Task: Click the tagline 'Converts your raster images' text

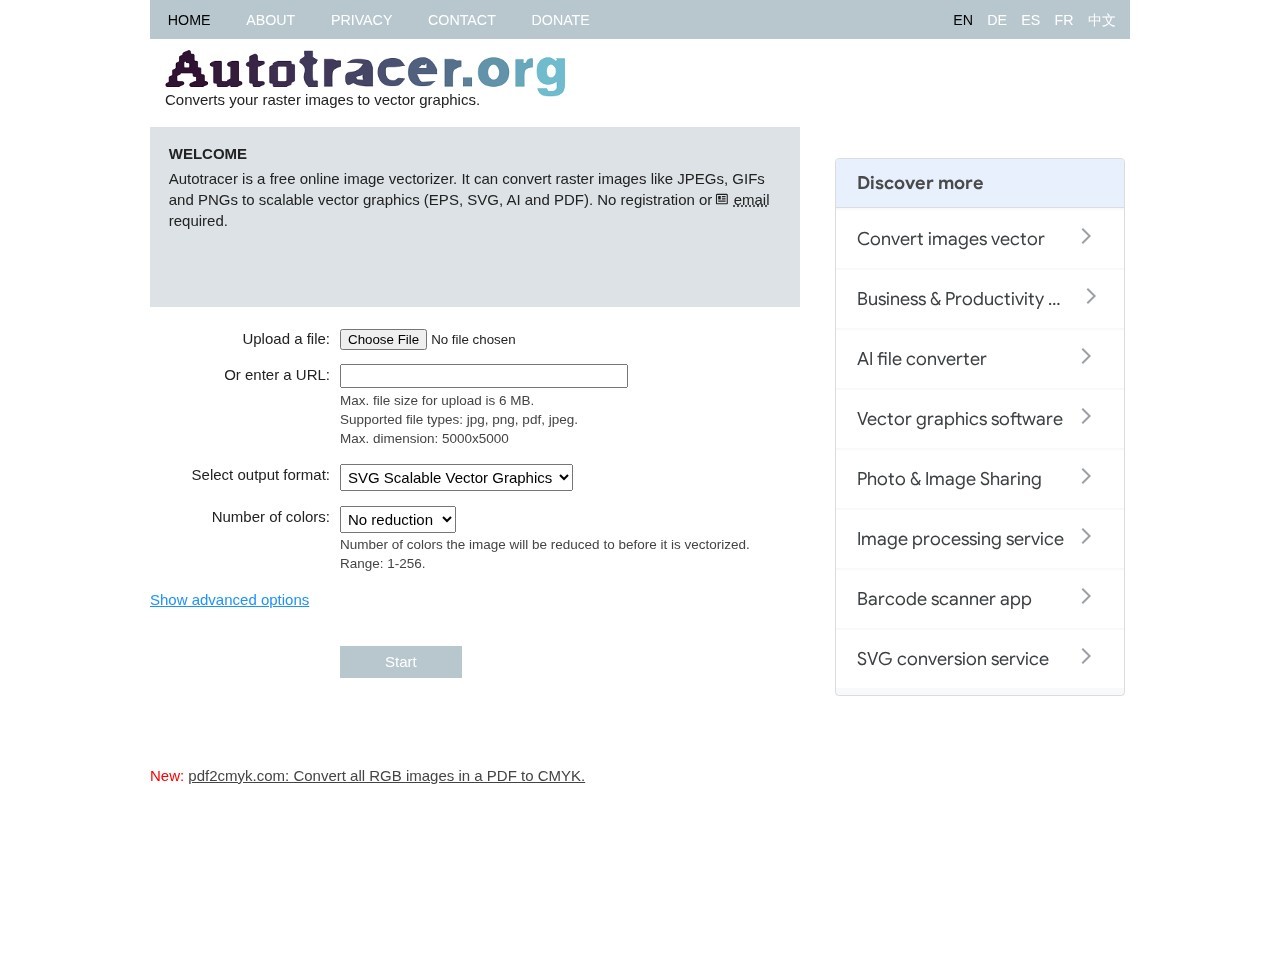Action: [x=322, y=100]
